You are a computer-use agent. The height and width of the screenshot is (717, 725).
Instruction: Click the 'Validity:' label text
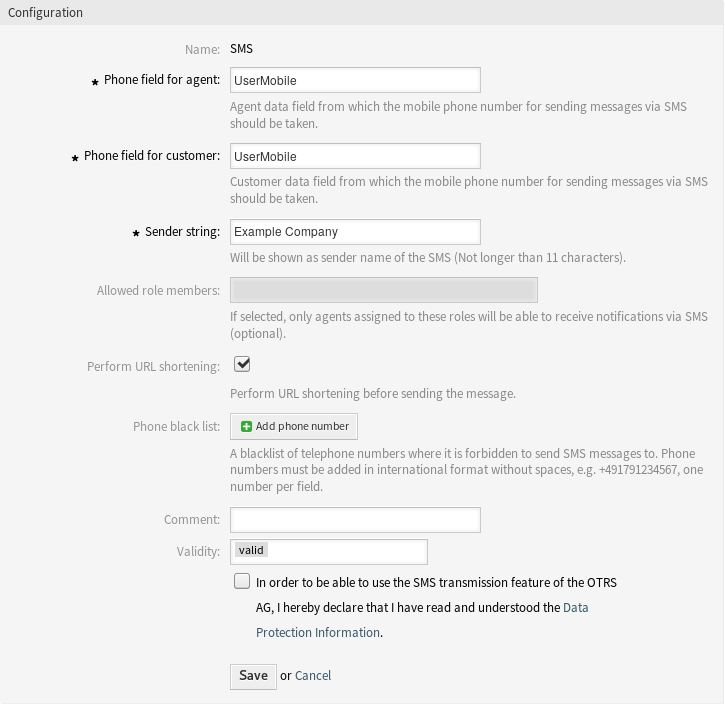pyautogui.click(x=198, y=551)
